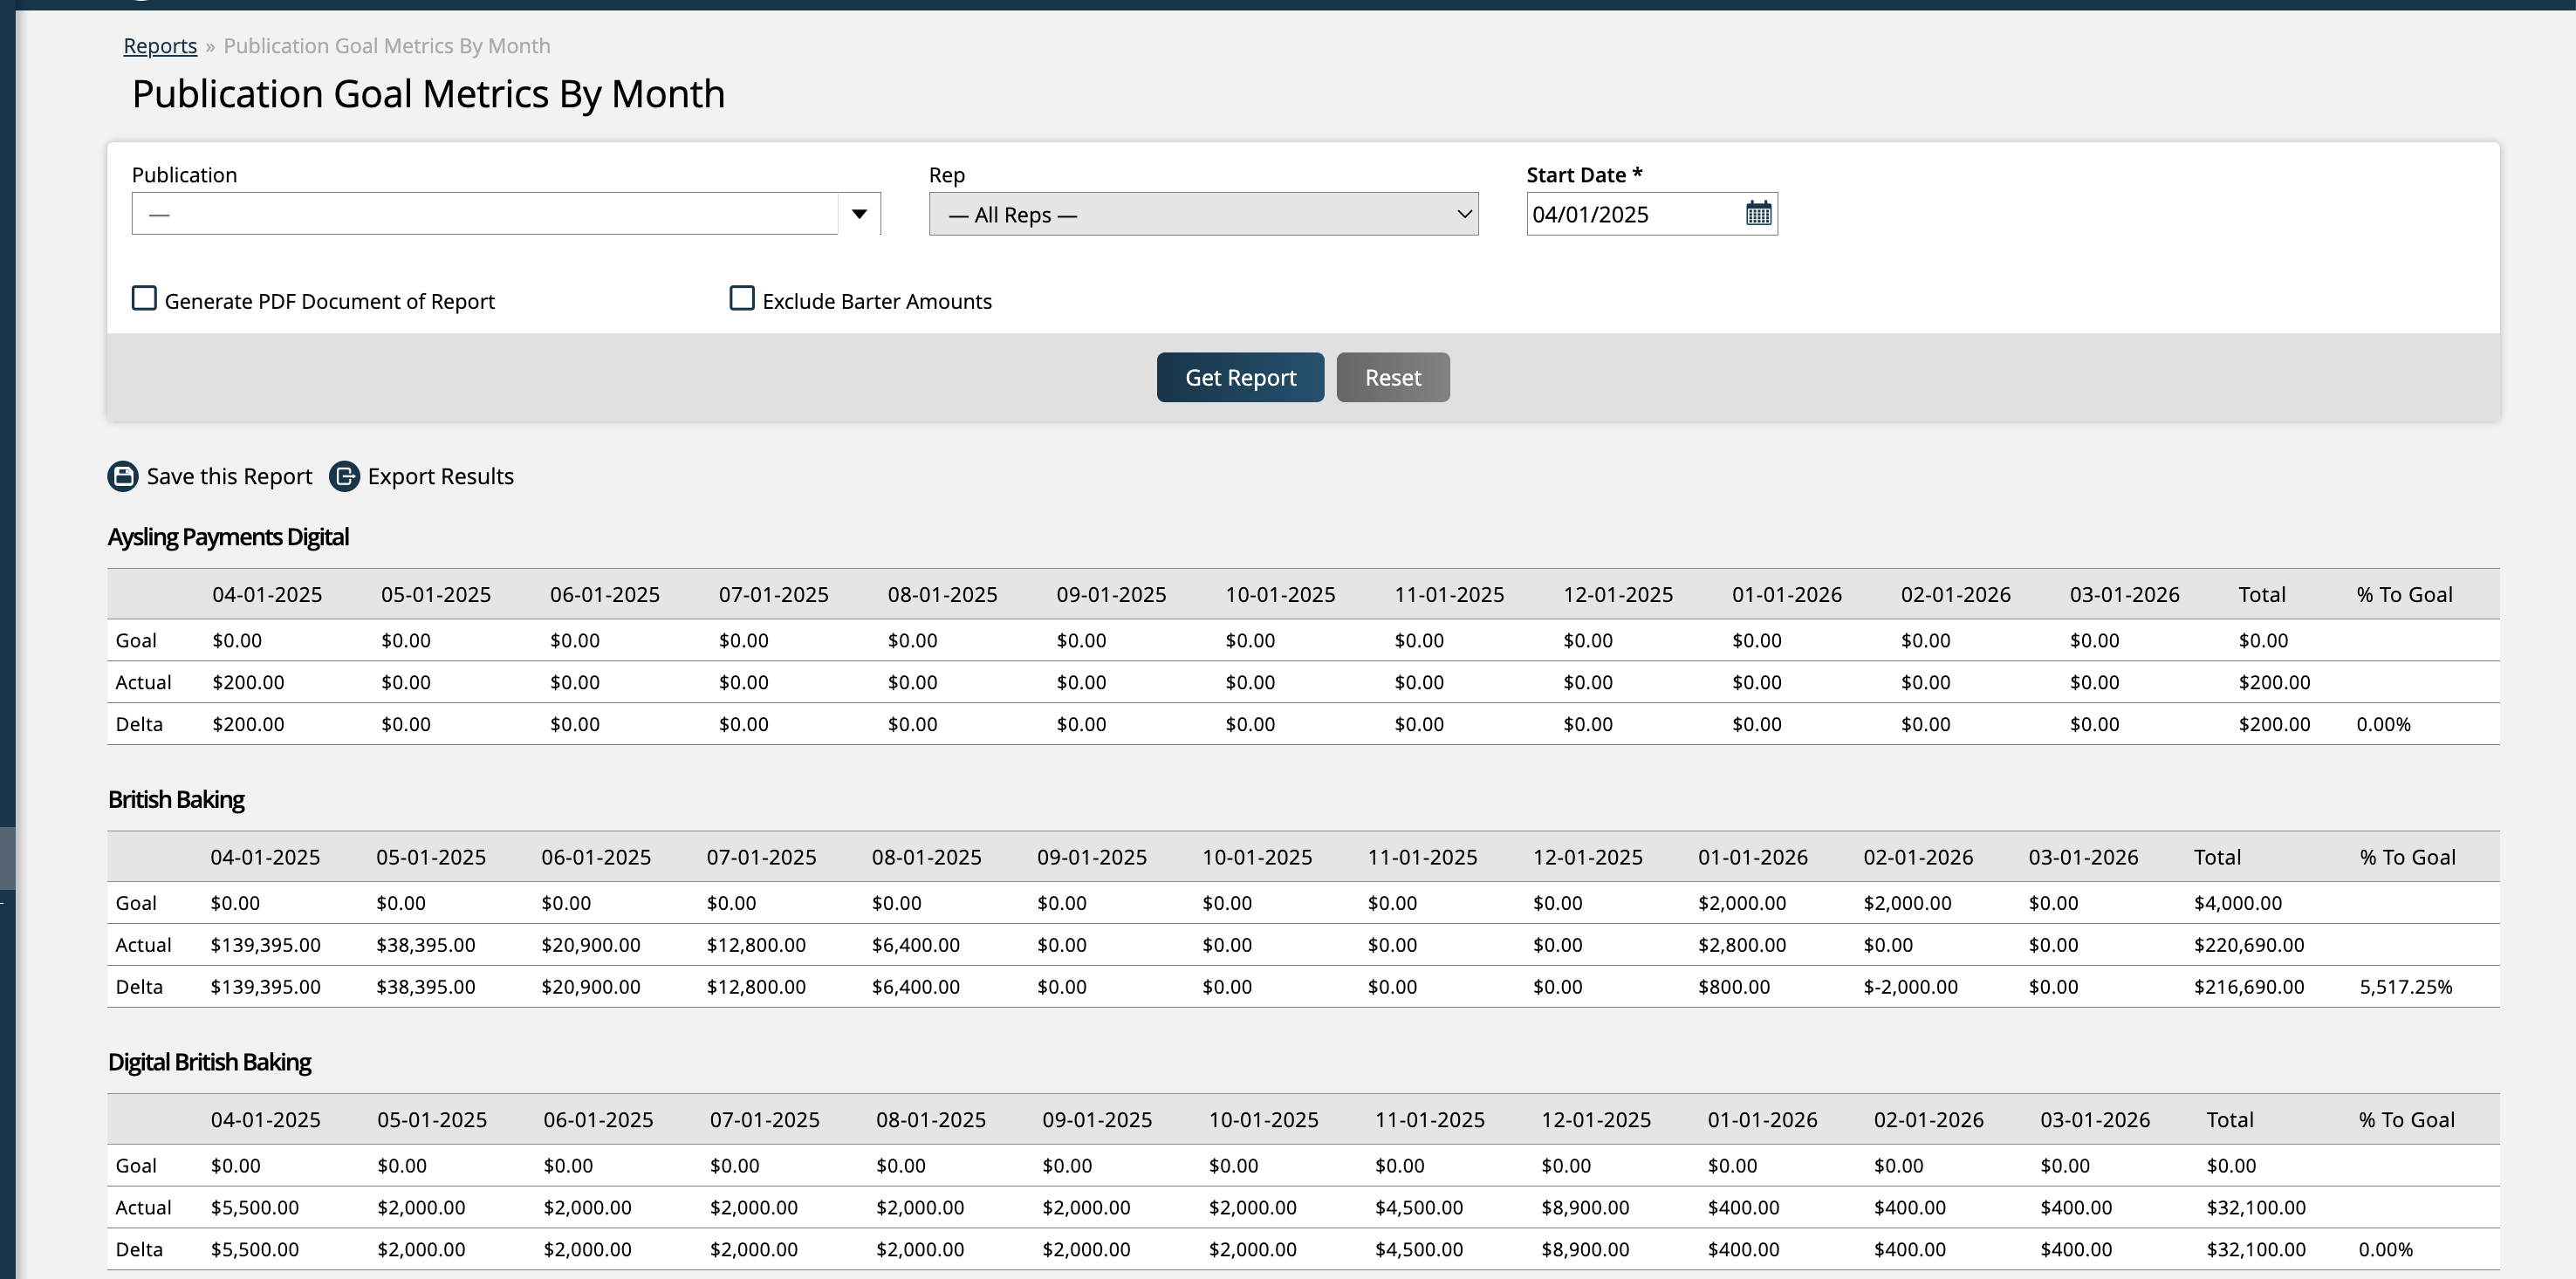Select the Digital British Baking heading
This screenshot has height=1279, width=2576.
tap(209, 1062)
